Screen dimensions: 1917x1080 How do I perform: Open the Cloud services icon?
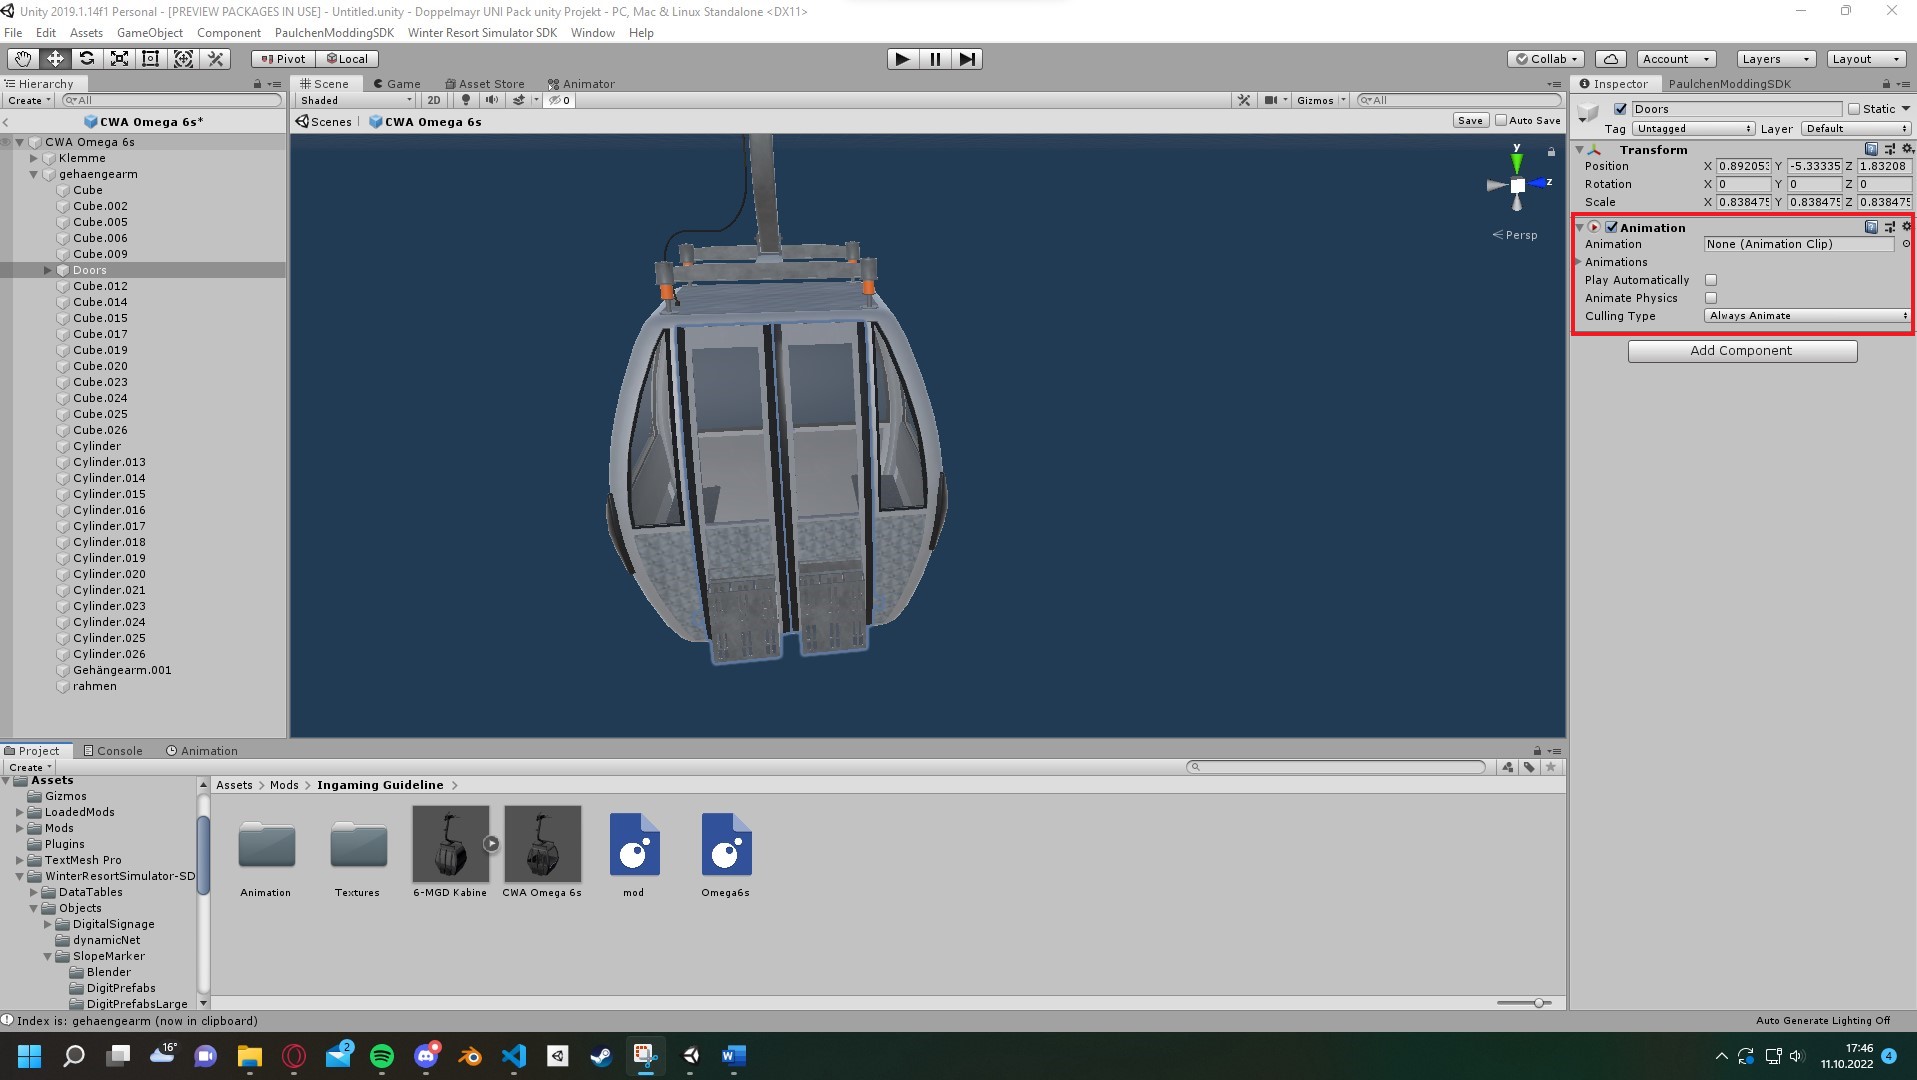pyautogui.click(x=1610, y=59)
